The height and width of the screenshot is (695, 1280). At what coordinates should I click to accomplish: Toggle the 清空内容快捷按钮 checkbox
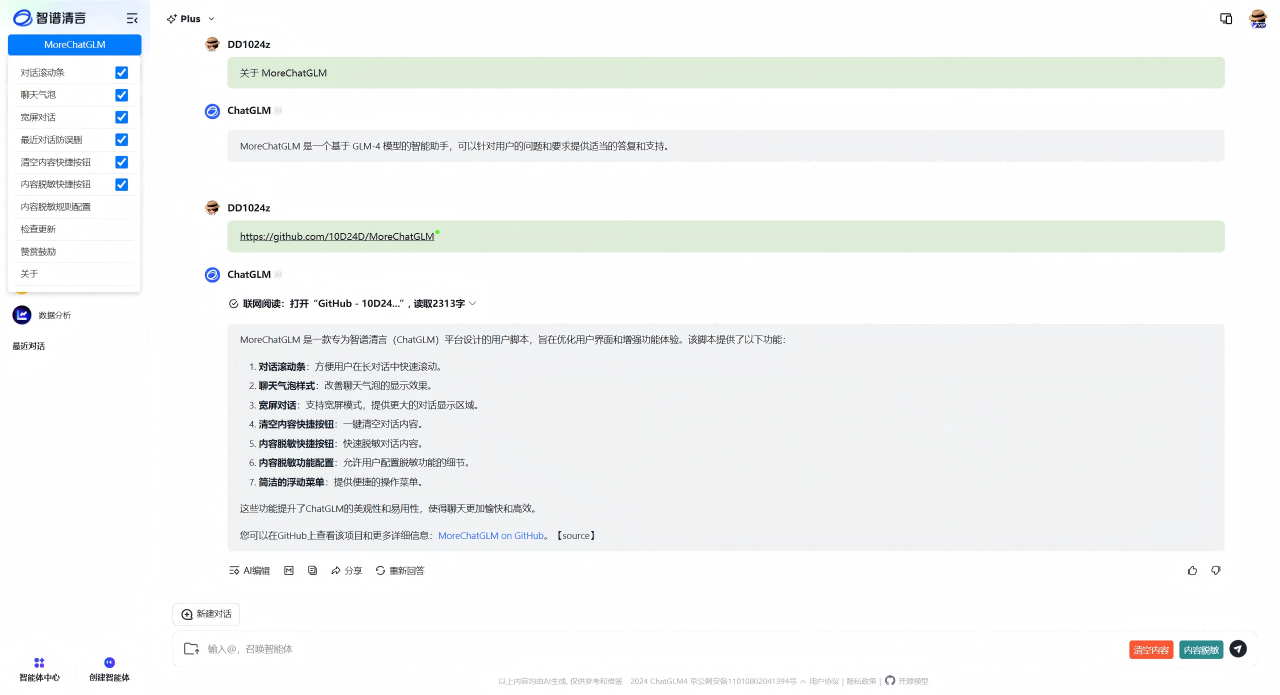point(121,162)
